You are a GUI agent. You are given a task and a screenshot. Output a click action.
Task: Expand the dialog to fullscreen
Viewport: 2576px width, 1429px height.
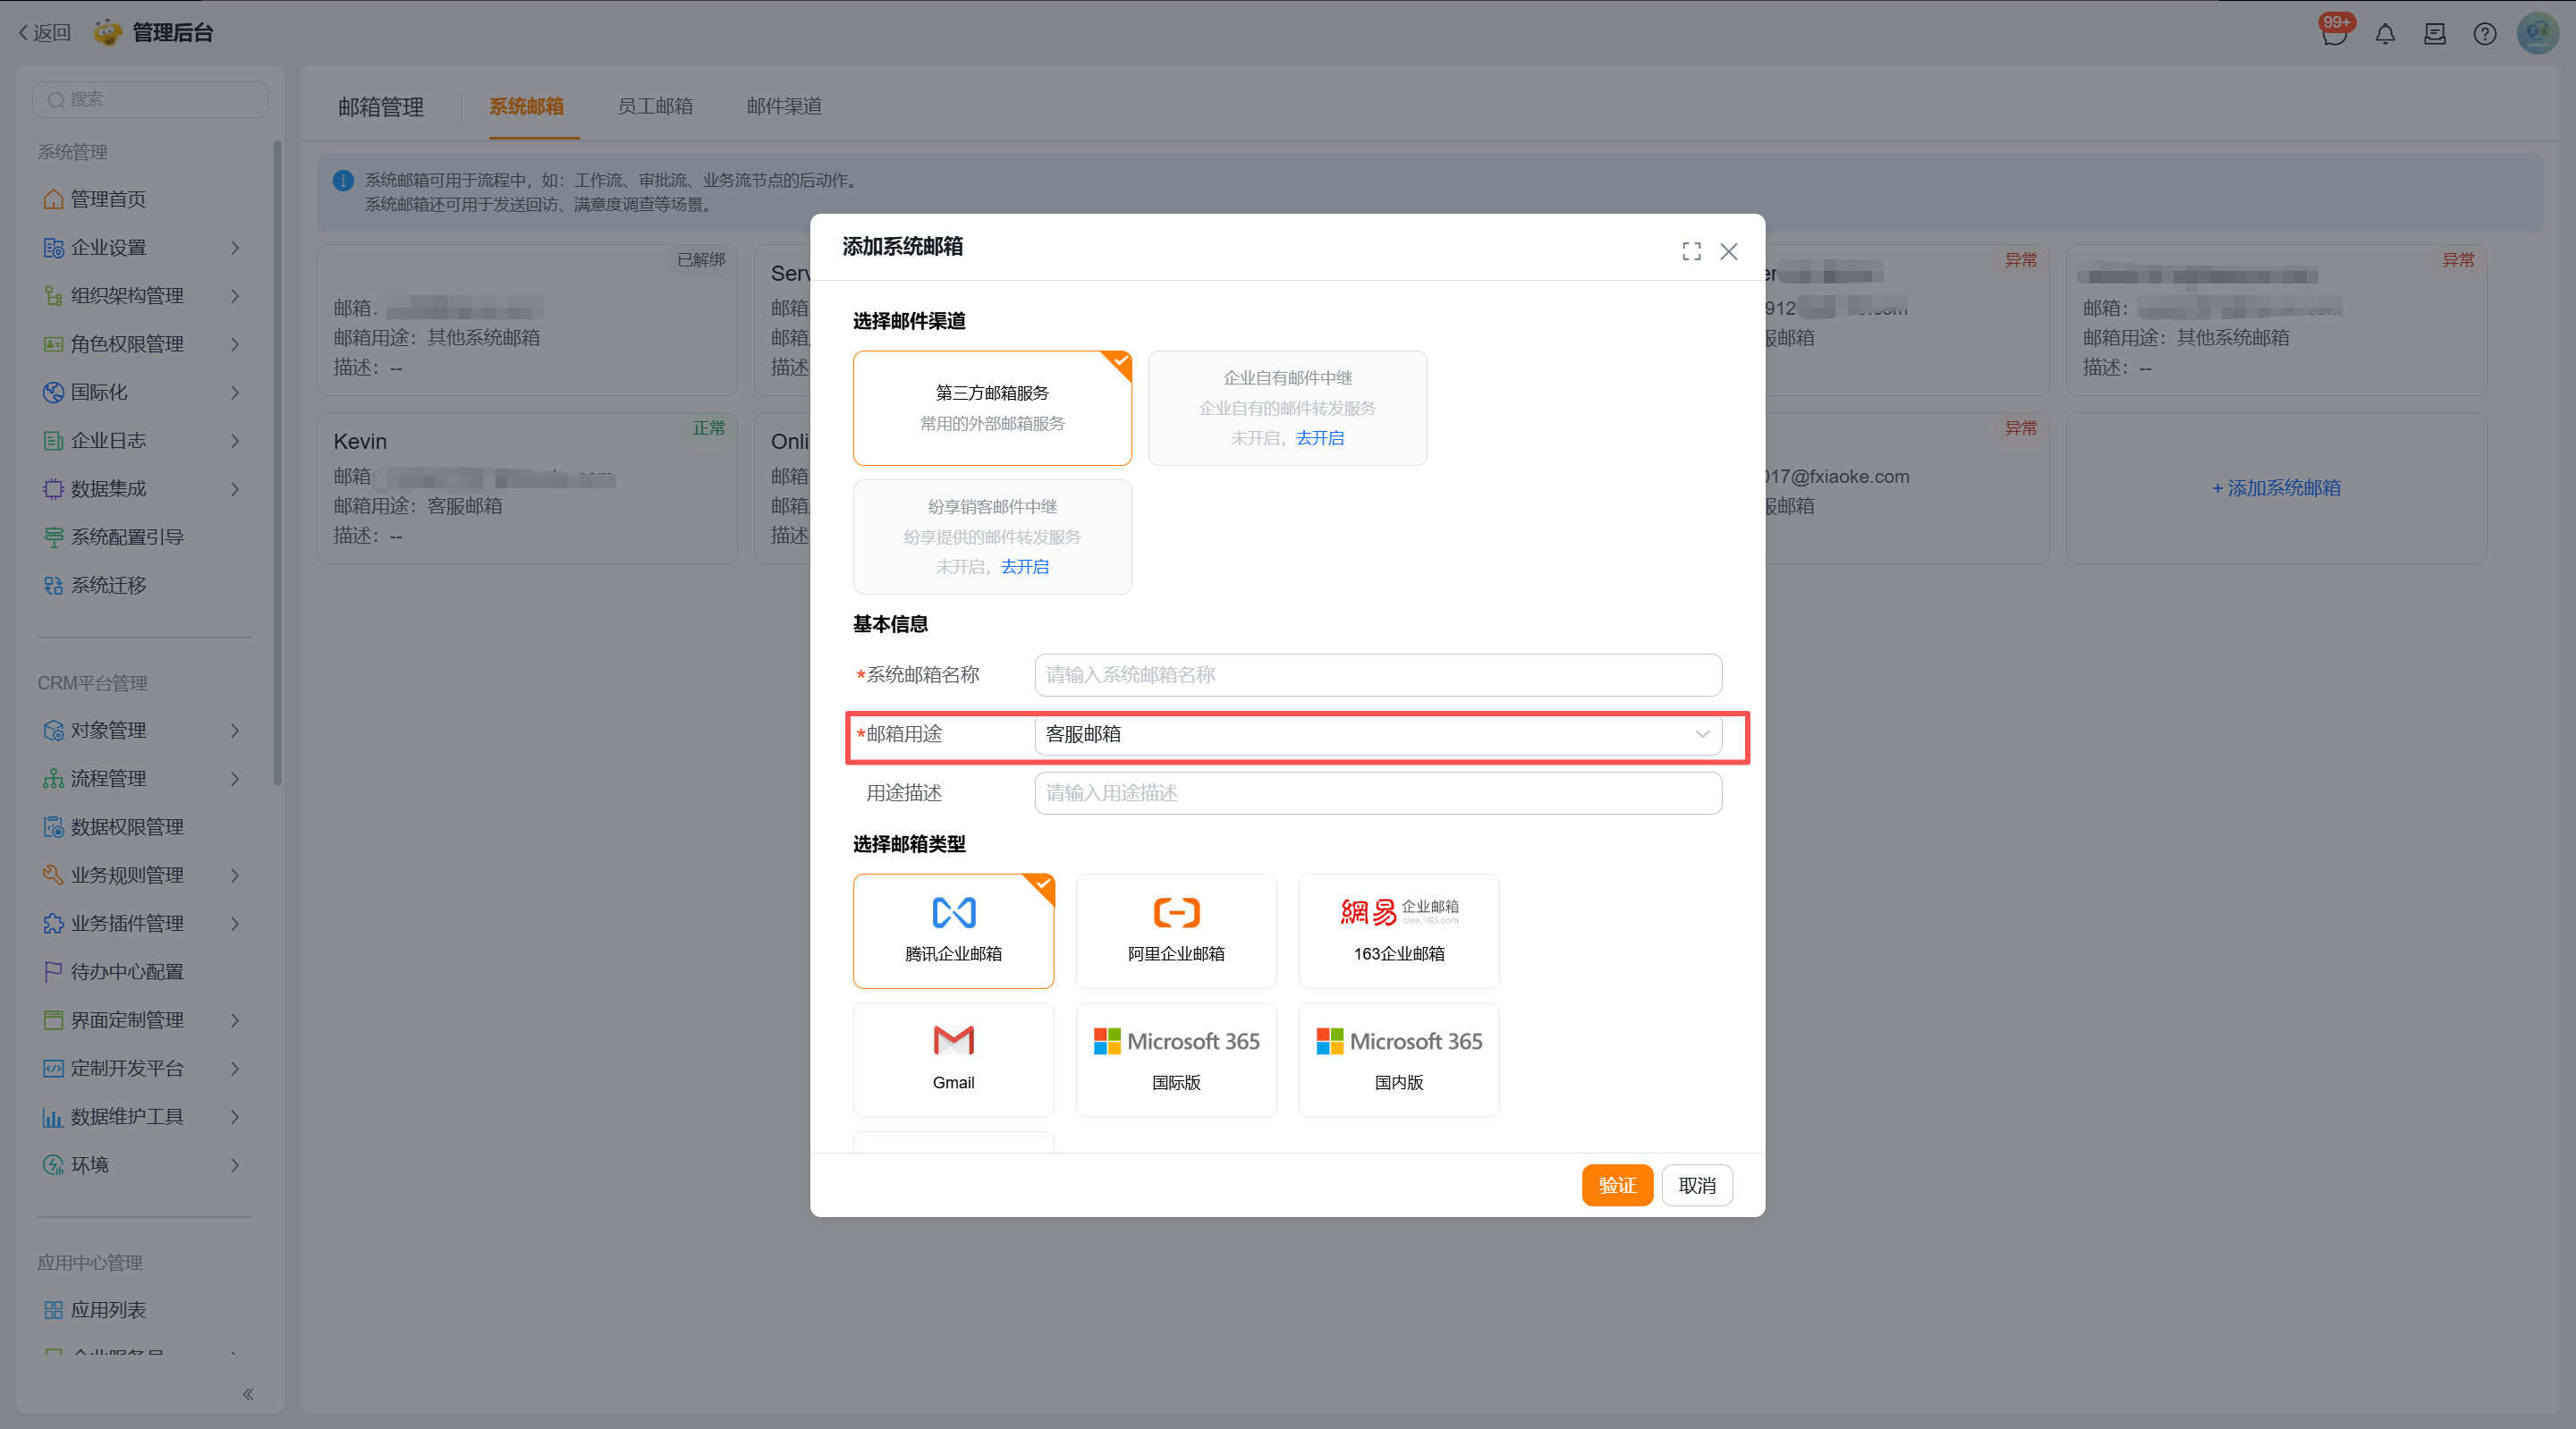pyautogui.click(x=1691, y=251)
